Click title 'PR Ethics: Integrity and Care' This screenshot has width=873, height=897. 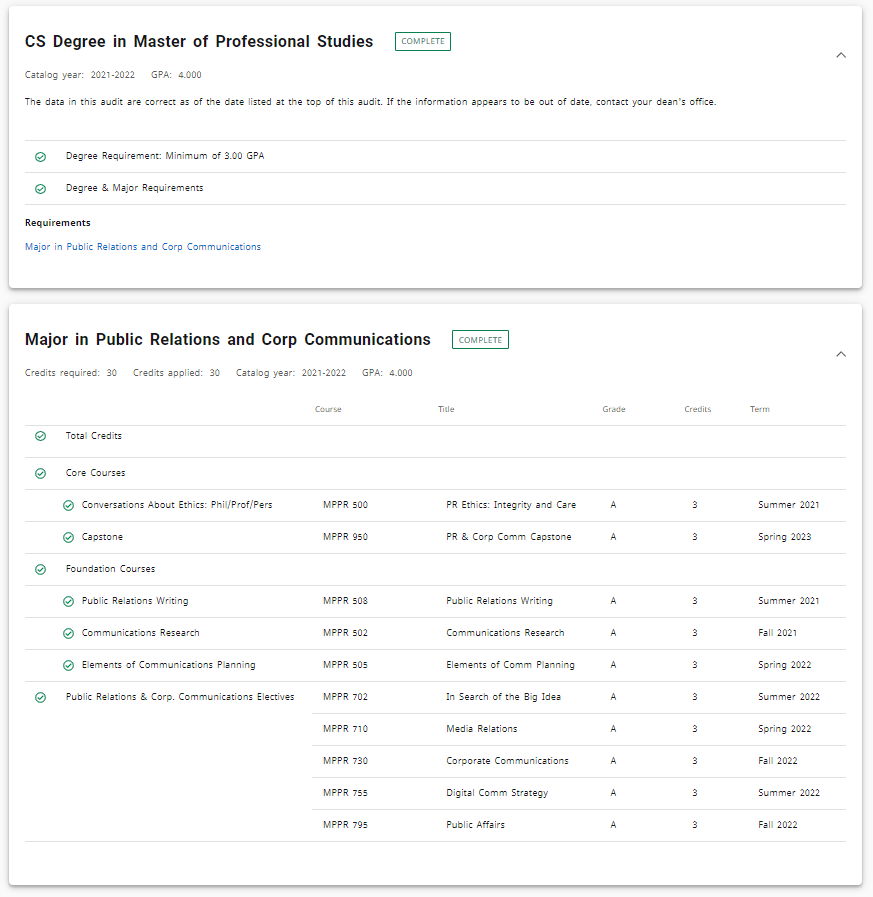tap(511, 505)
